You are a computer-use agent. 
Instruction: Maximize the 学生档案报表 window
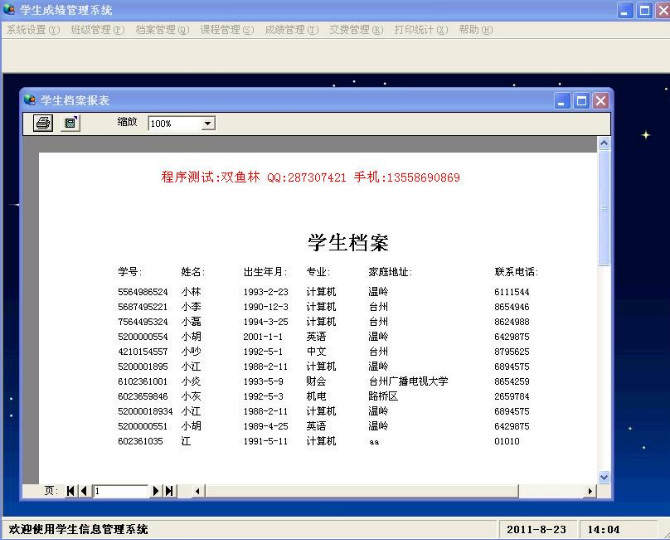[x=581, y=101]
